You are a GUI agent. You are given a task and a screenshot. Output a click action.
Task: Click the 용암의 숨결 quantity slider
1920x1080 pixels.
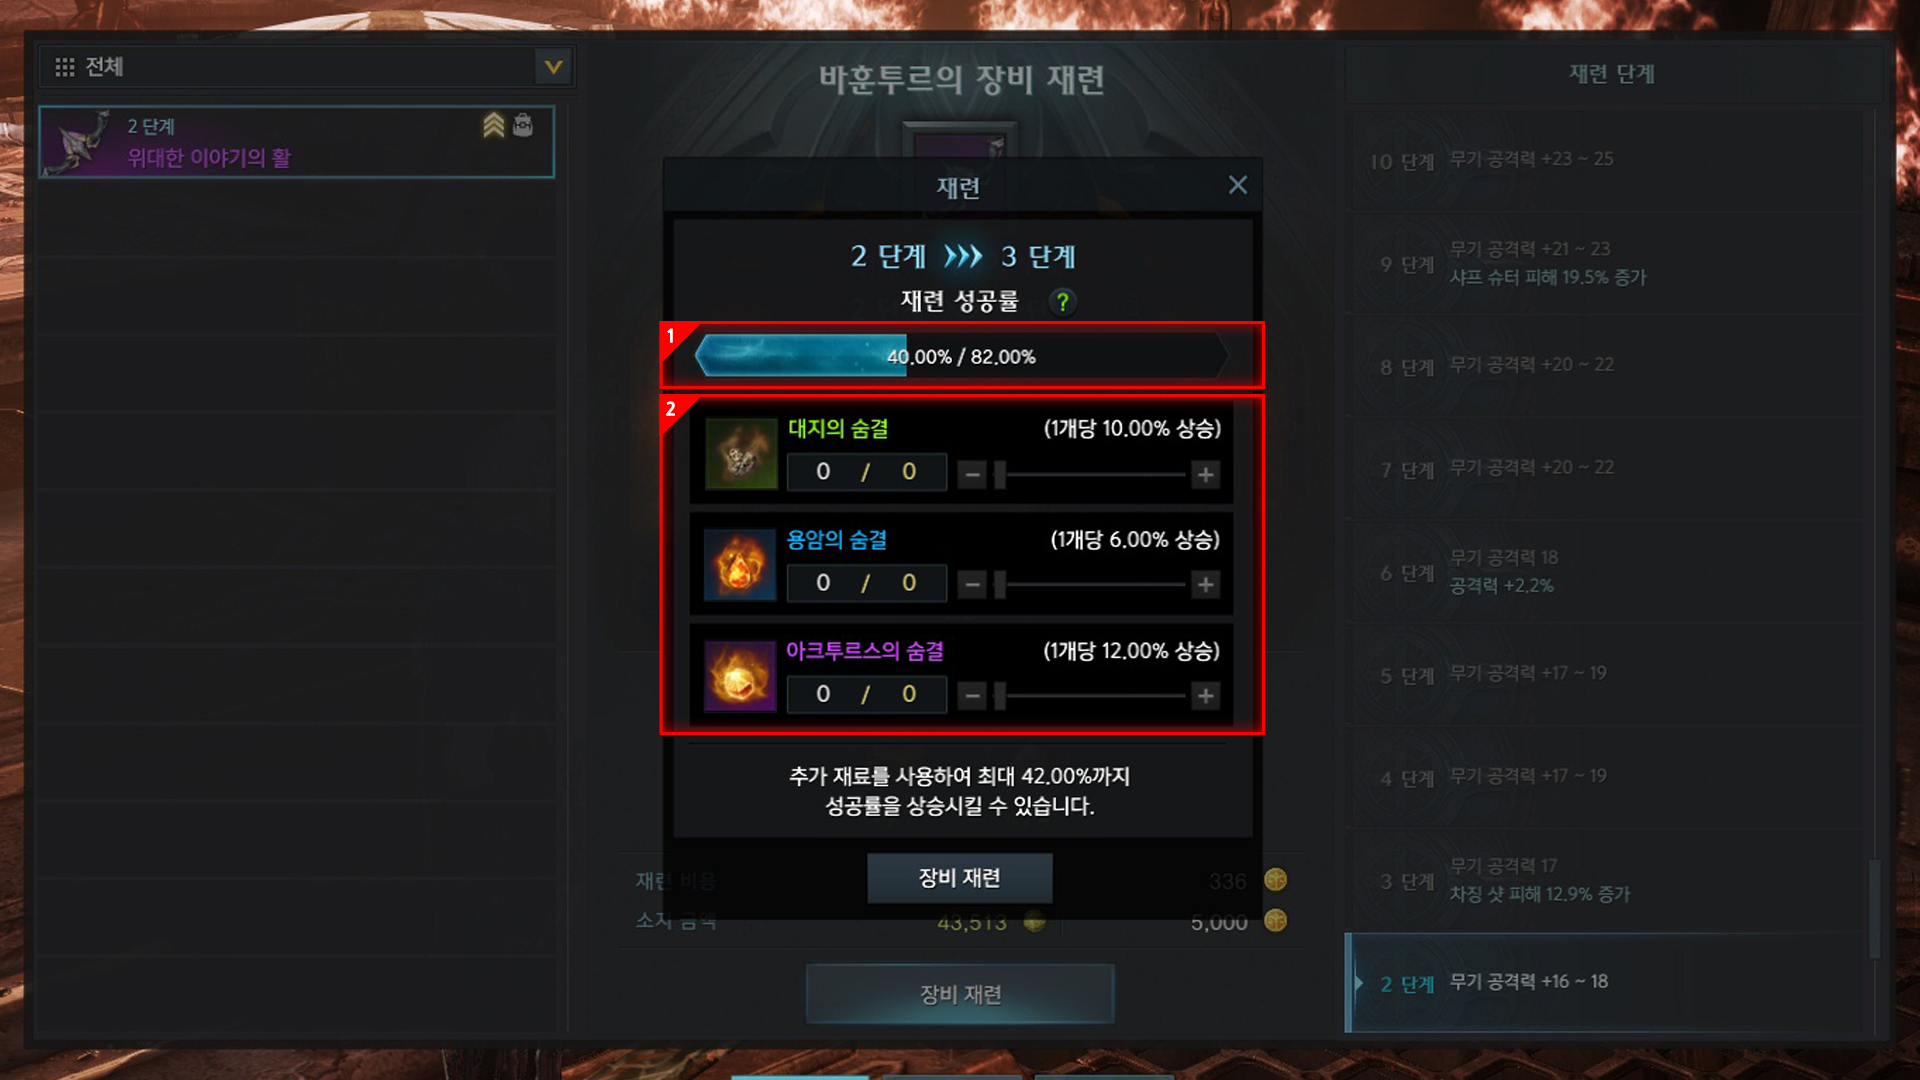point(1090,584)
